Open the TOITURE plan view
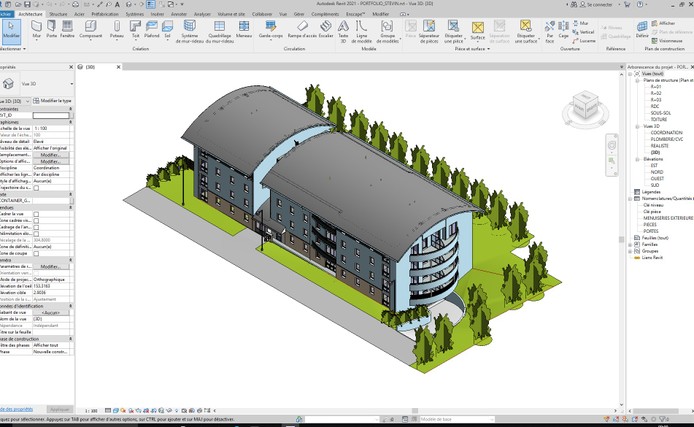 pyautogui.click(x=658, y=119)
